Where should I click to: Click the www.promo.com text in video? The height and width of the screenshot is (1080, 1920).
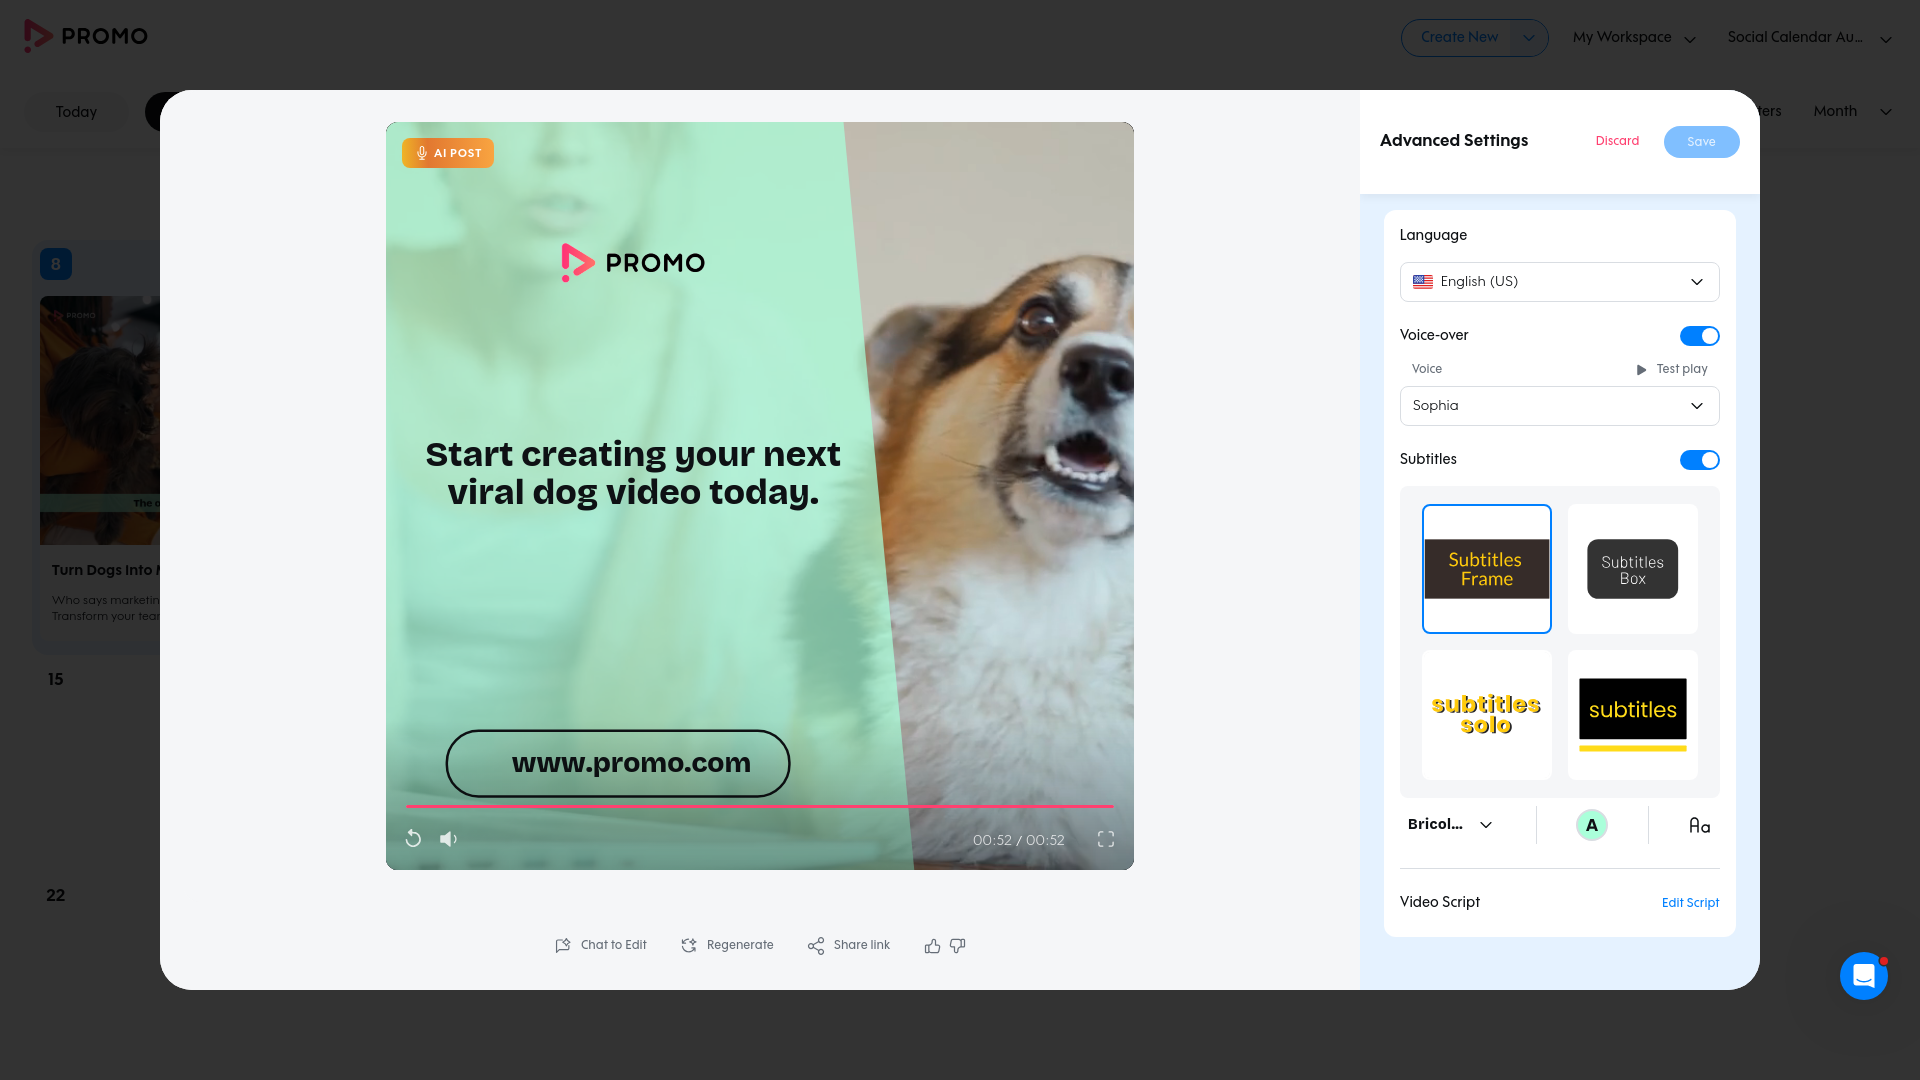point(631,763)
